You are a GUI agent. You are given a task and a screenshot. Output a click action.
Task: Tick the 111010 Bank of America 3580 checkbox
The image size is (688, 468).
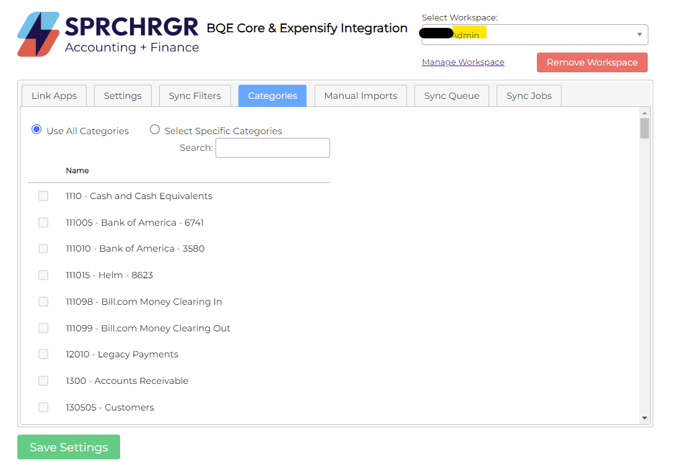pyautogui.click(x=43, y=249)
